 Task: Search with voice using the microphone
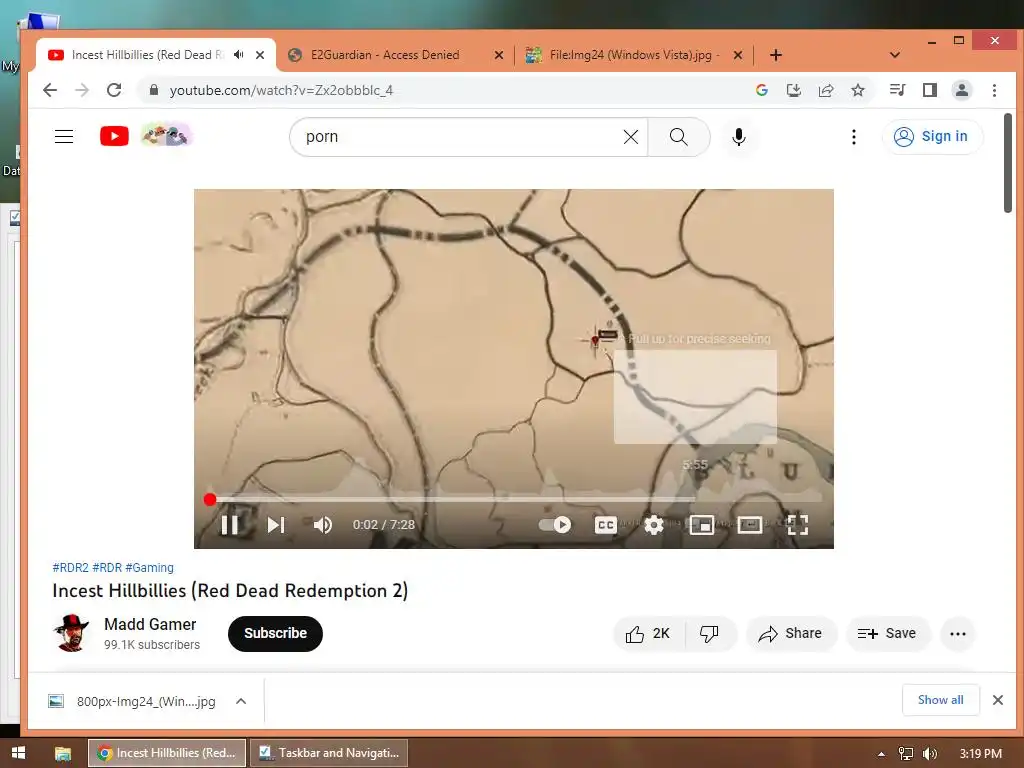click(x=739, y=136)
